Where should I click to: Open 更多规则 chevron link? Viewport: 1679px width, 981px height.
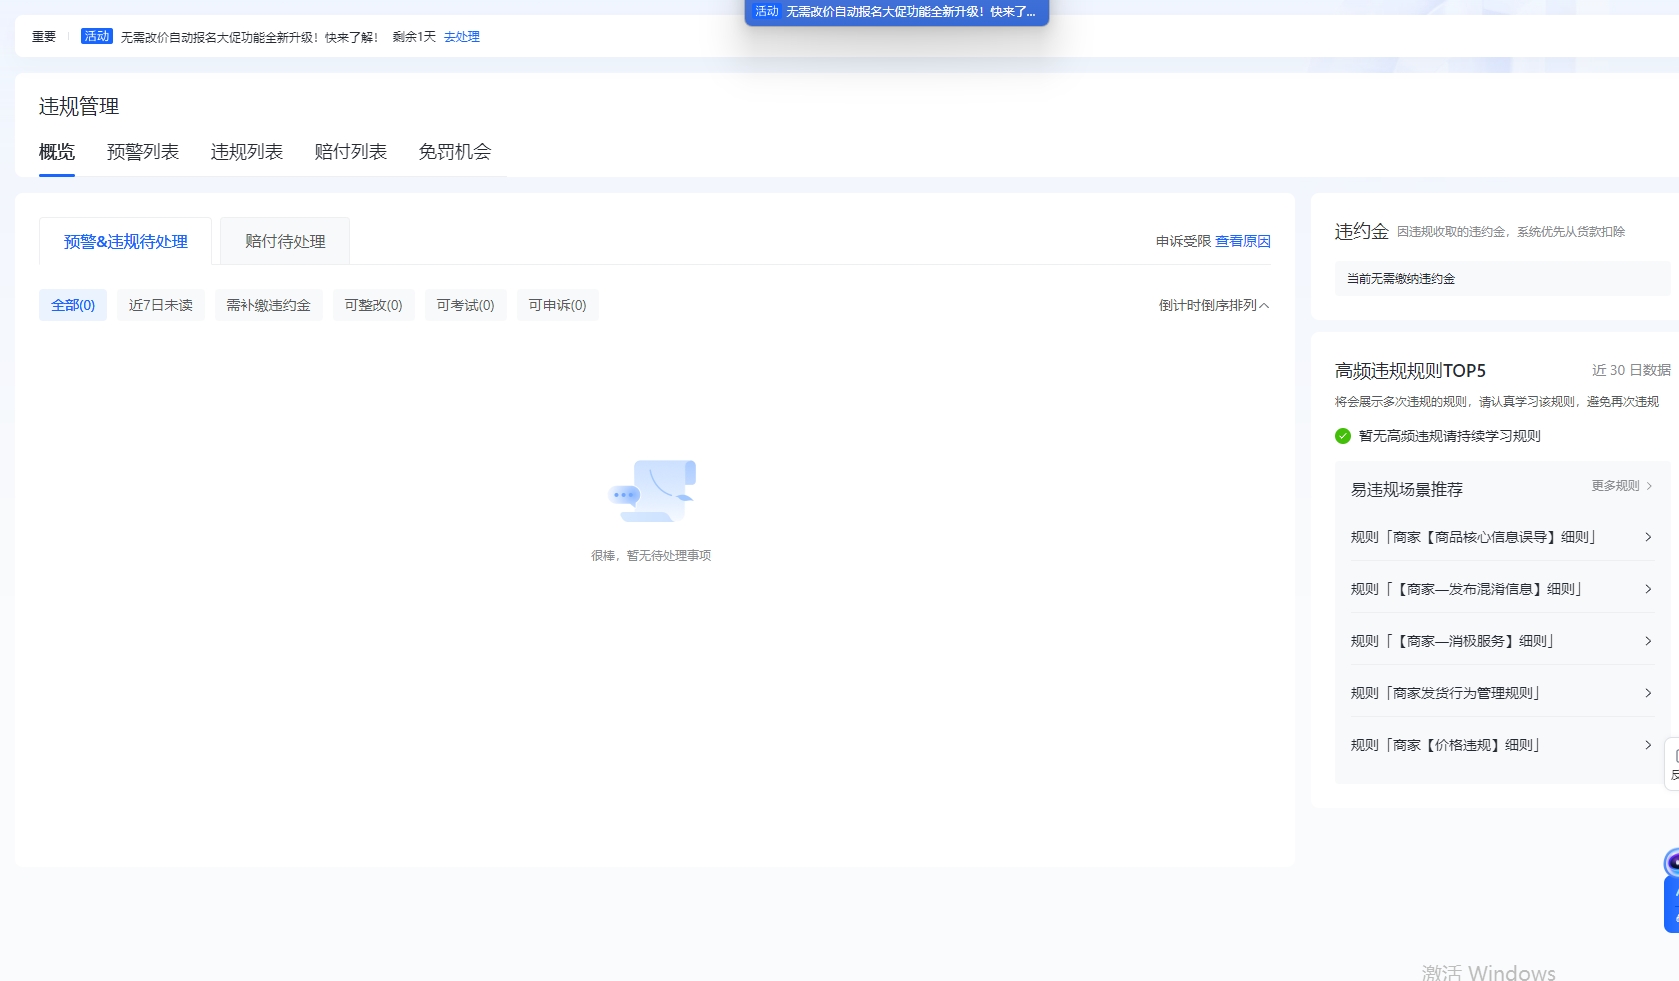point(1621,486)
